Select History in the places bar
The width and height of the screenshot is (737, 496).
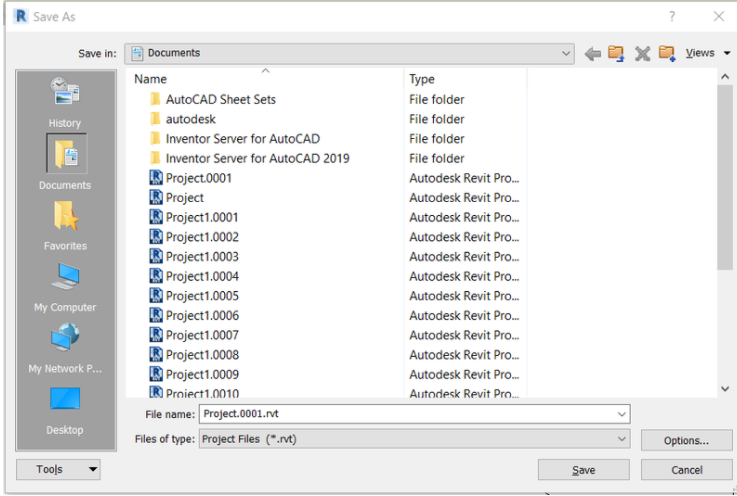click(65, 102)
